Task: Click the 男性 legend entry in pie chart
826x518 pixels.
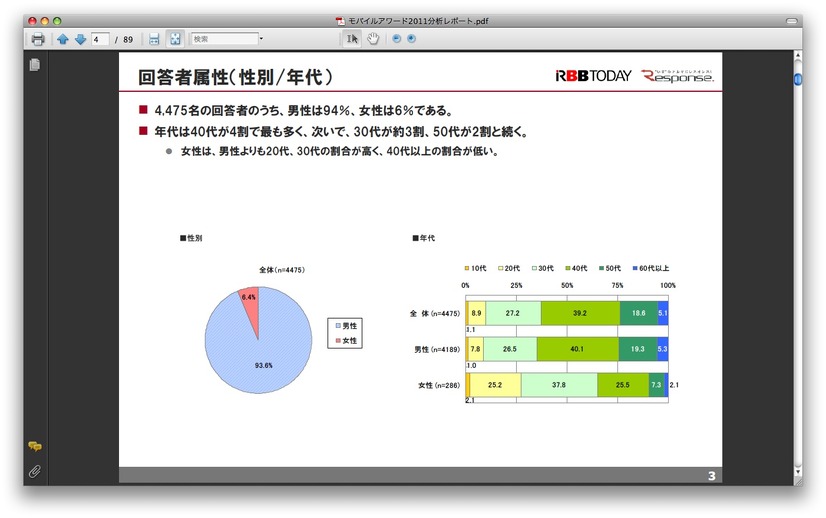Action: pos(346,326)
